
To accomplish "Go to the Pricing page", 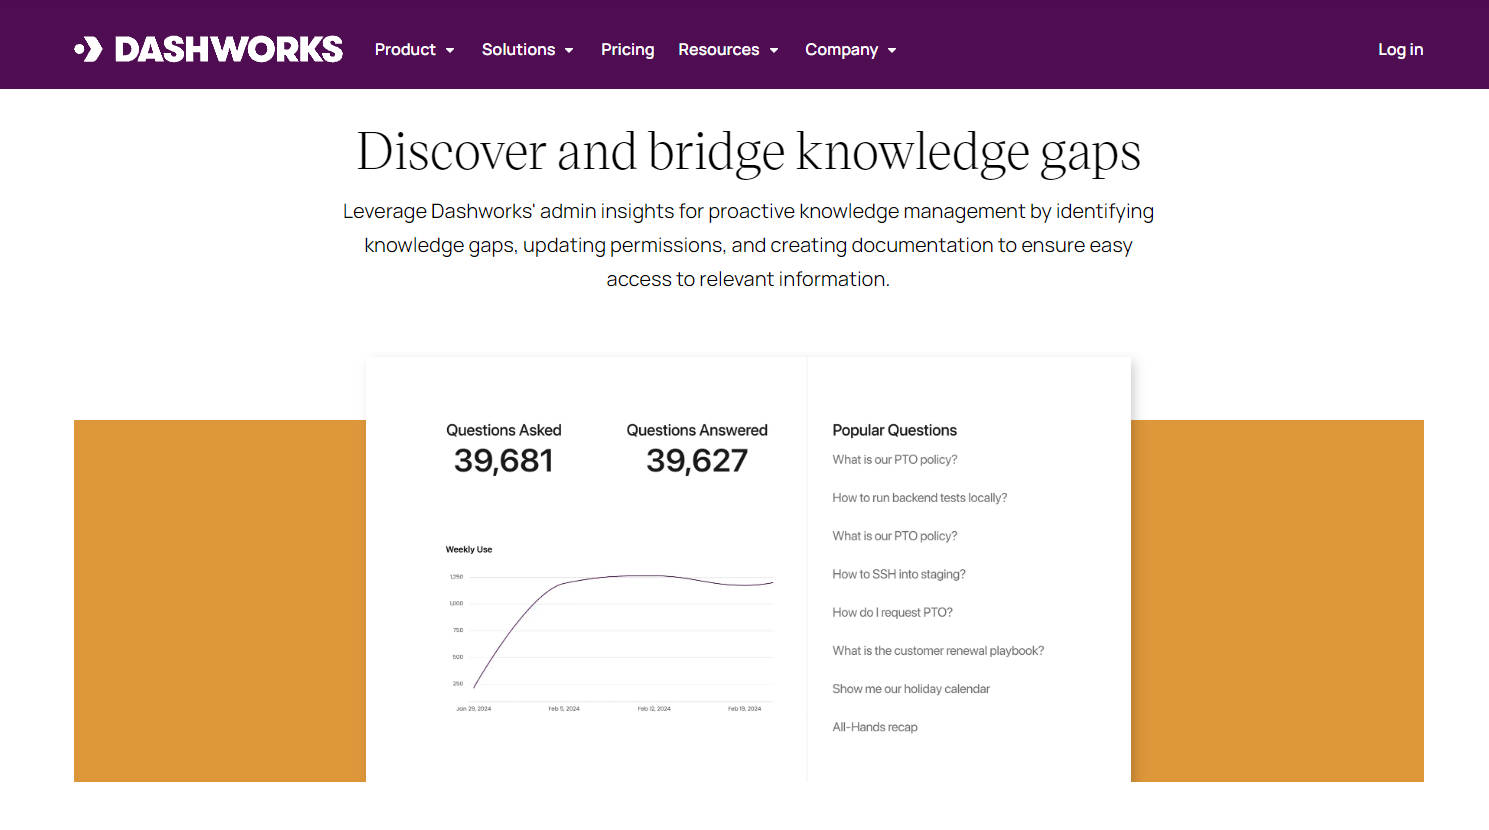I will click(627, 49).
